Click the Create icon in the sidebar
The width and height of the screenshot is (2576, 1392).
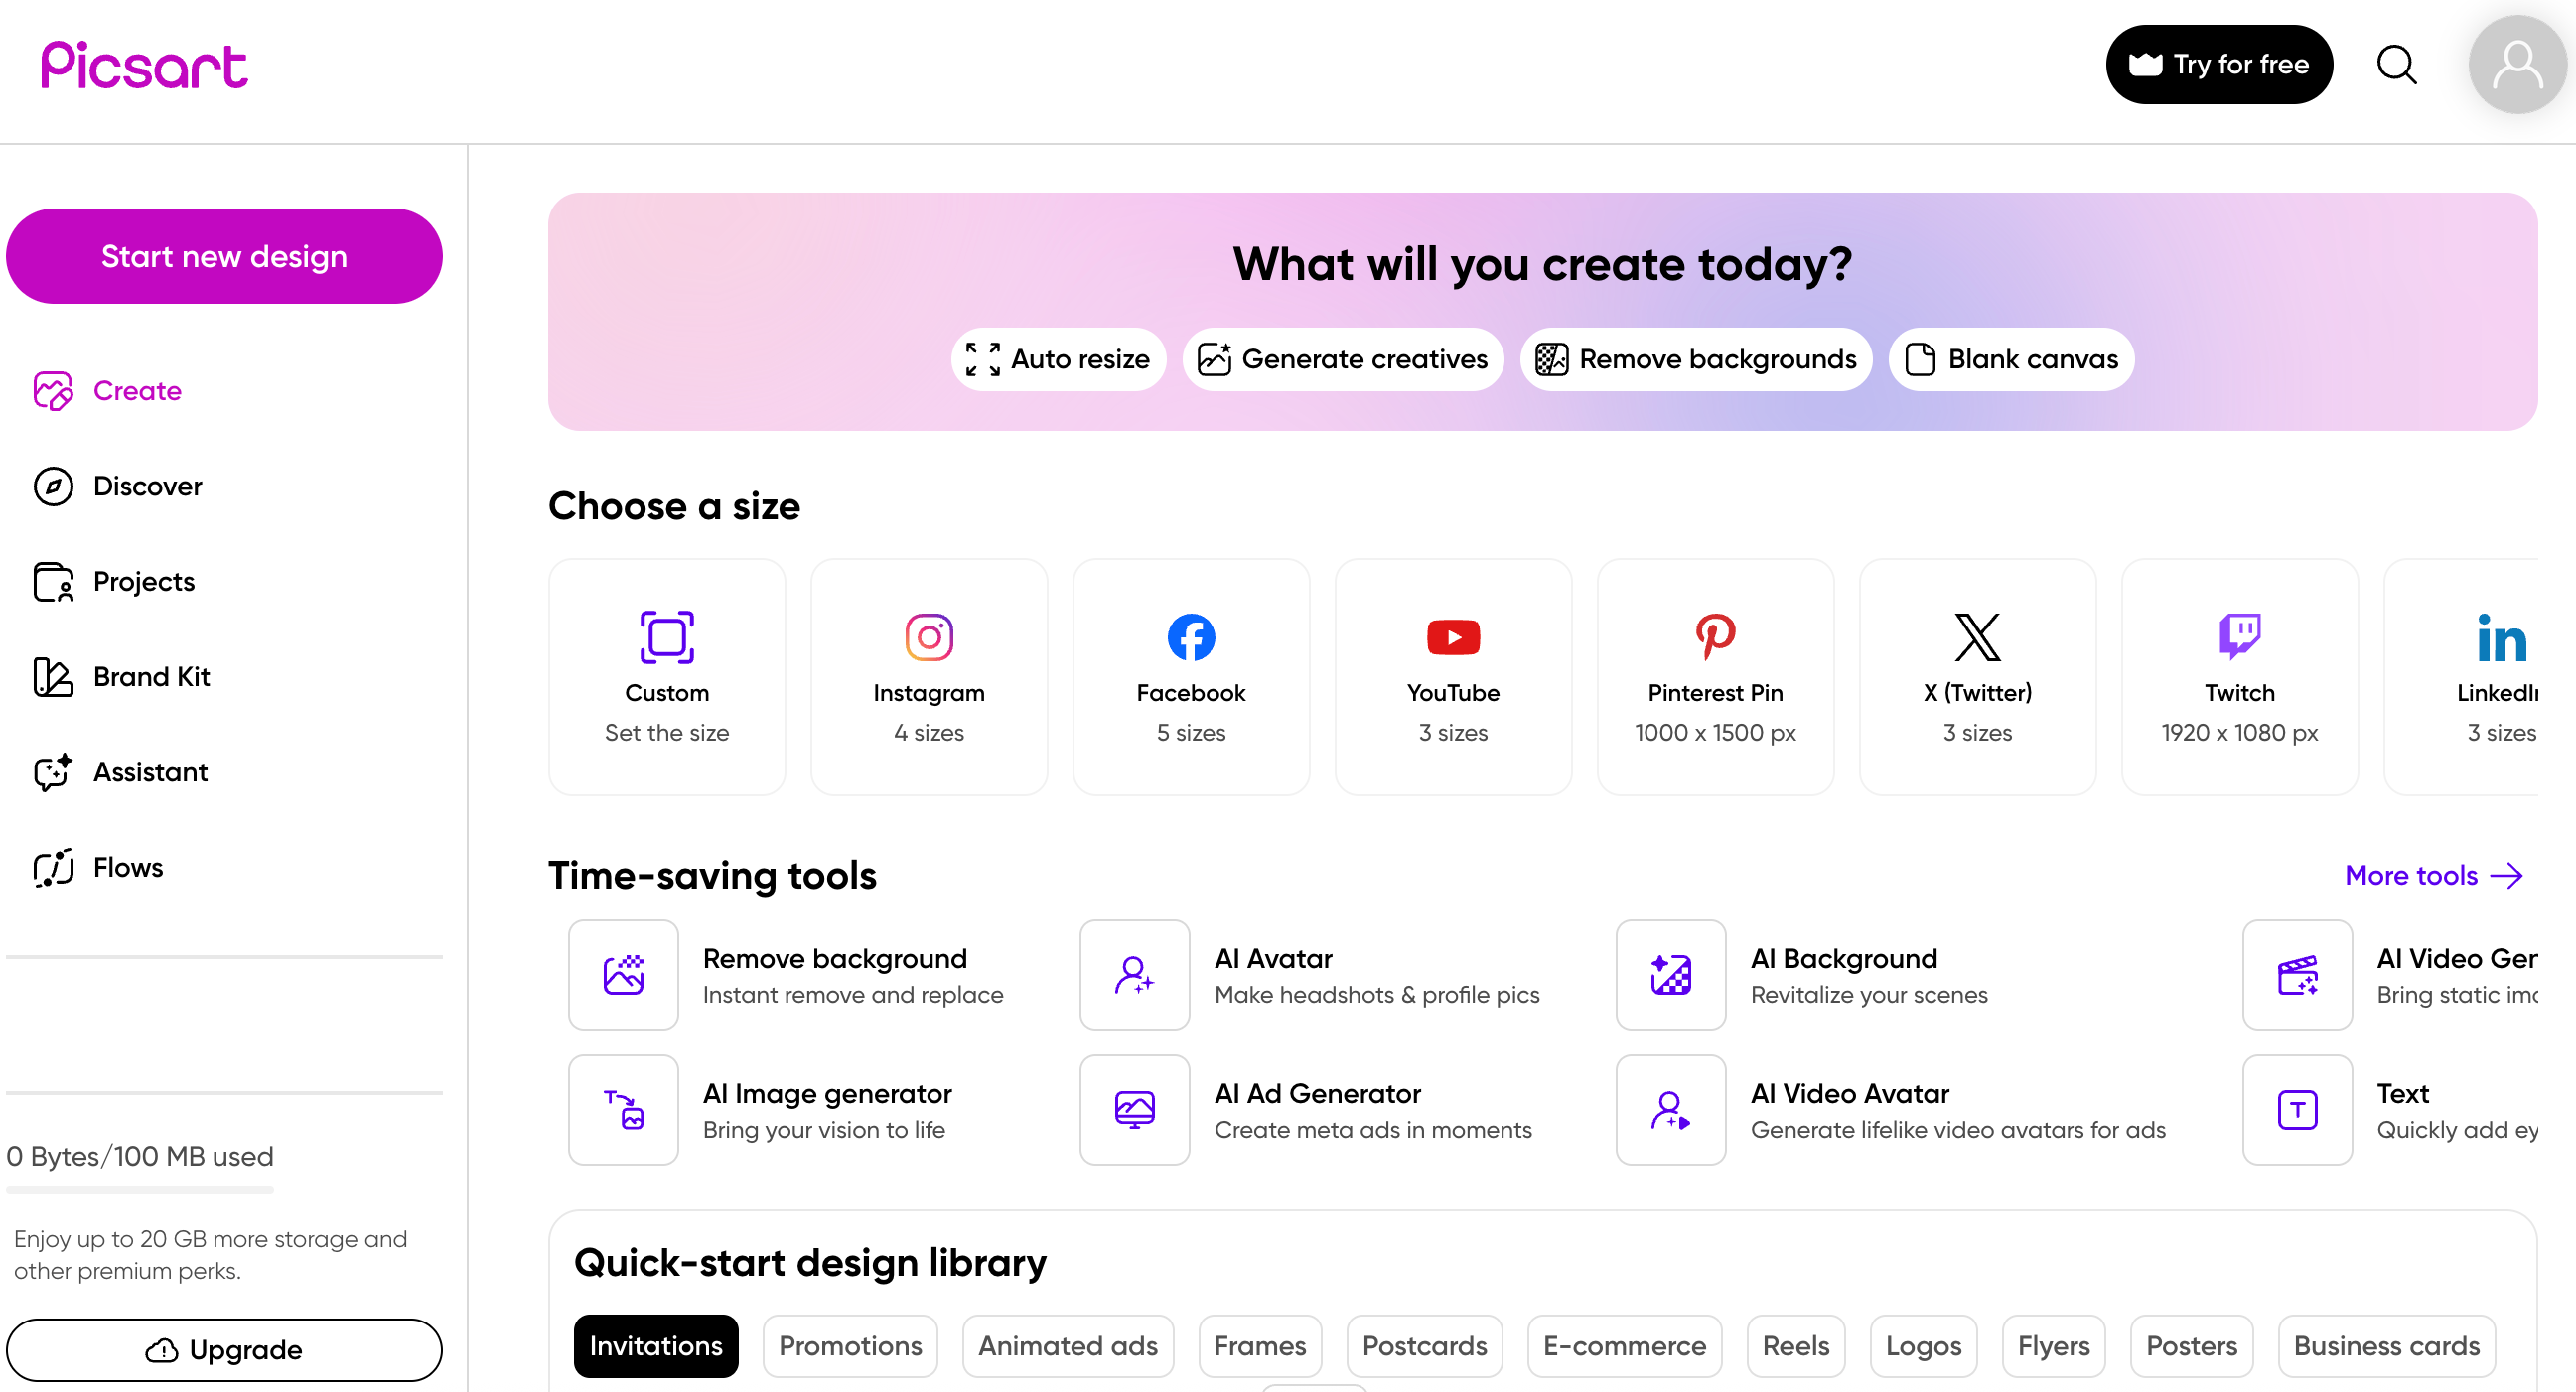pyautogui.click(x=52, y=390)
